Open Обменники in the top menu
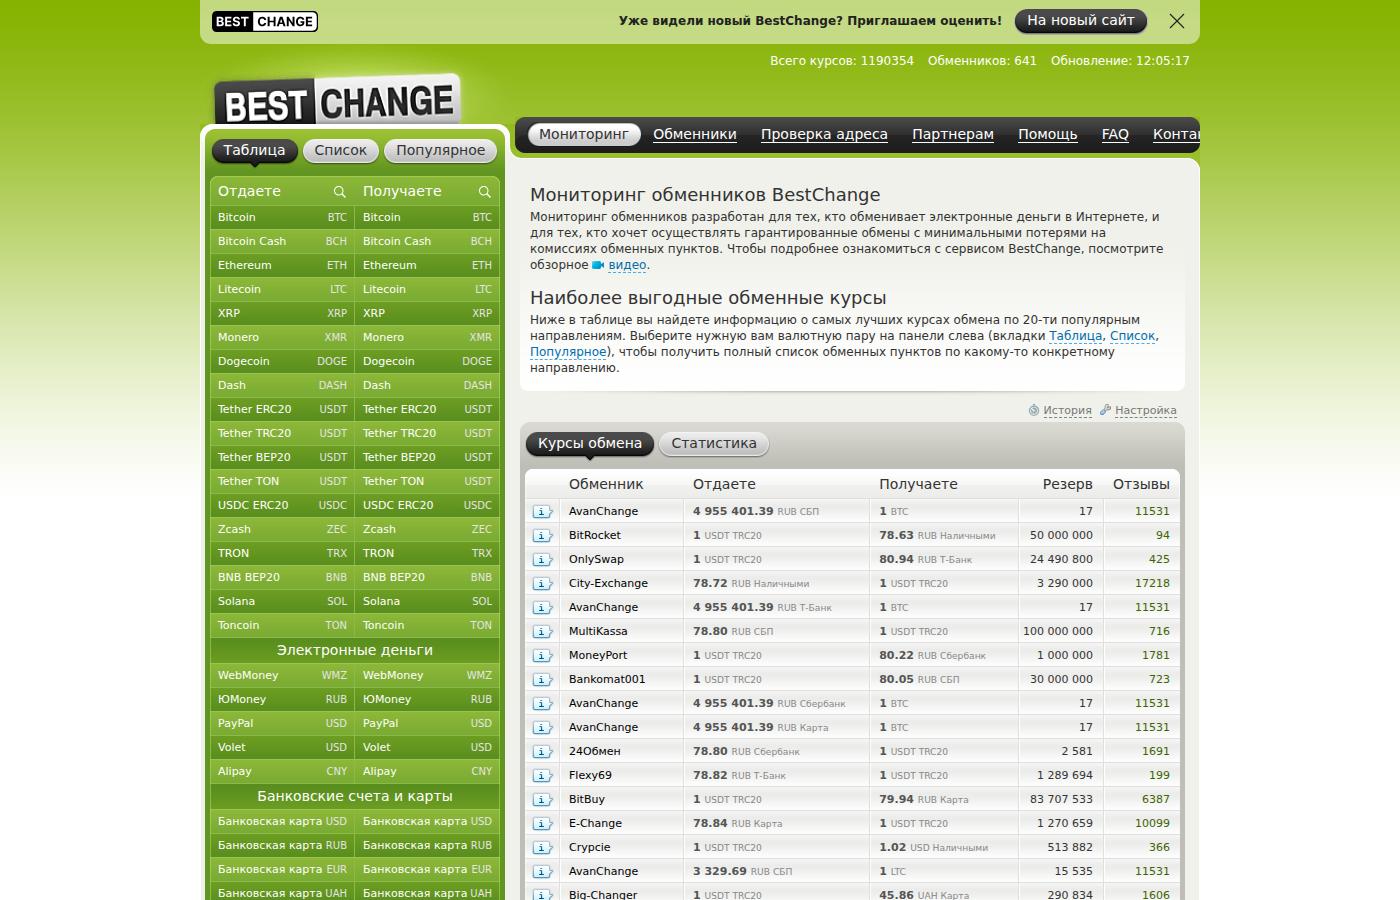 point(695,134)
